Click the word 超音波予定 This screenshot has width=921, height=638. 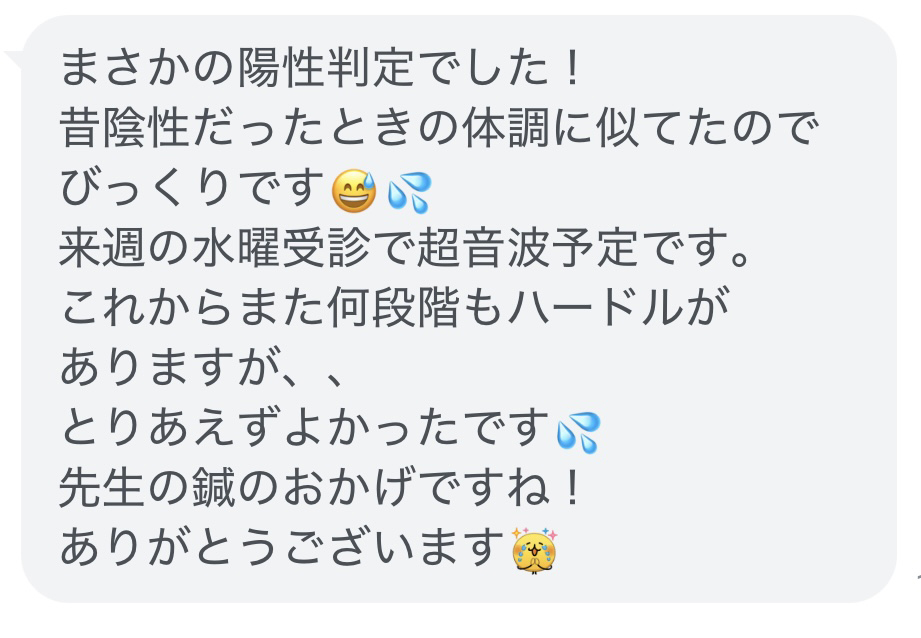[527, 248]
